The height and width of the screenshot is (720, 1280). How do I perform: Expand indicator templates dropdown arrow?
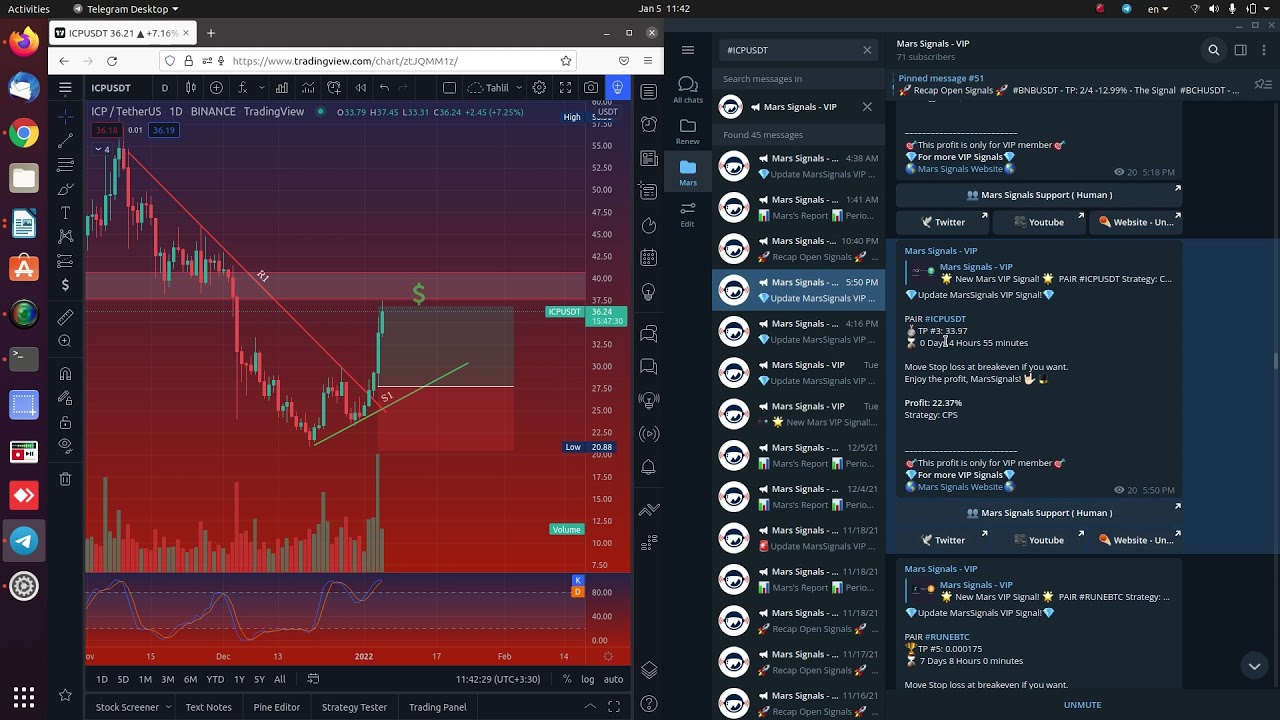261,88
